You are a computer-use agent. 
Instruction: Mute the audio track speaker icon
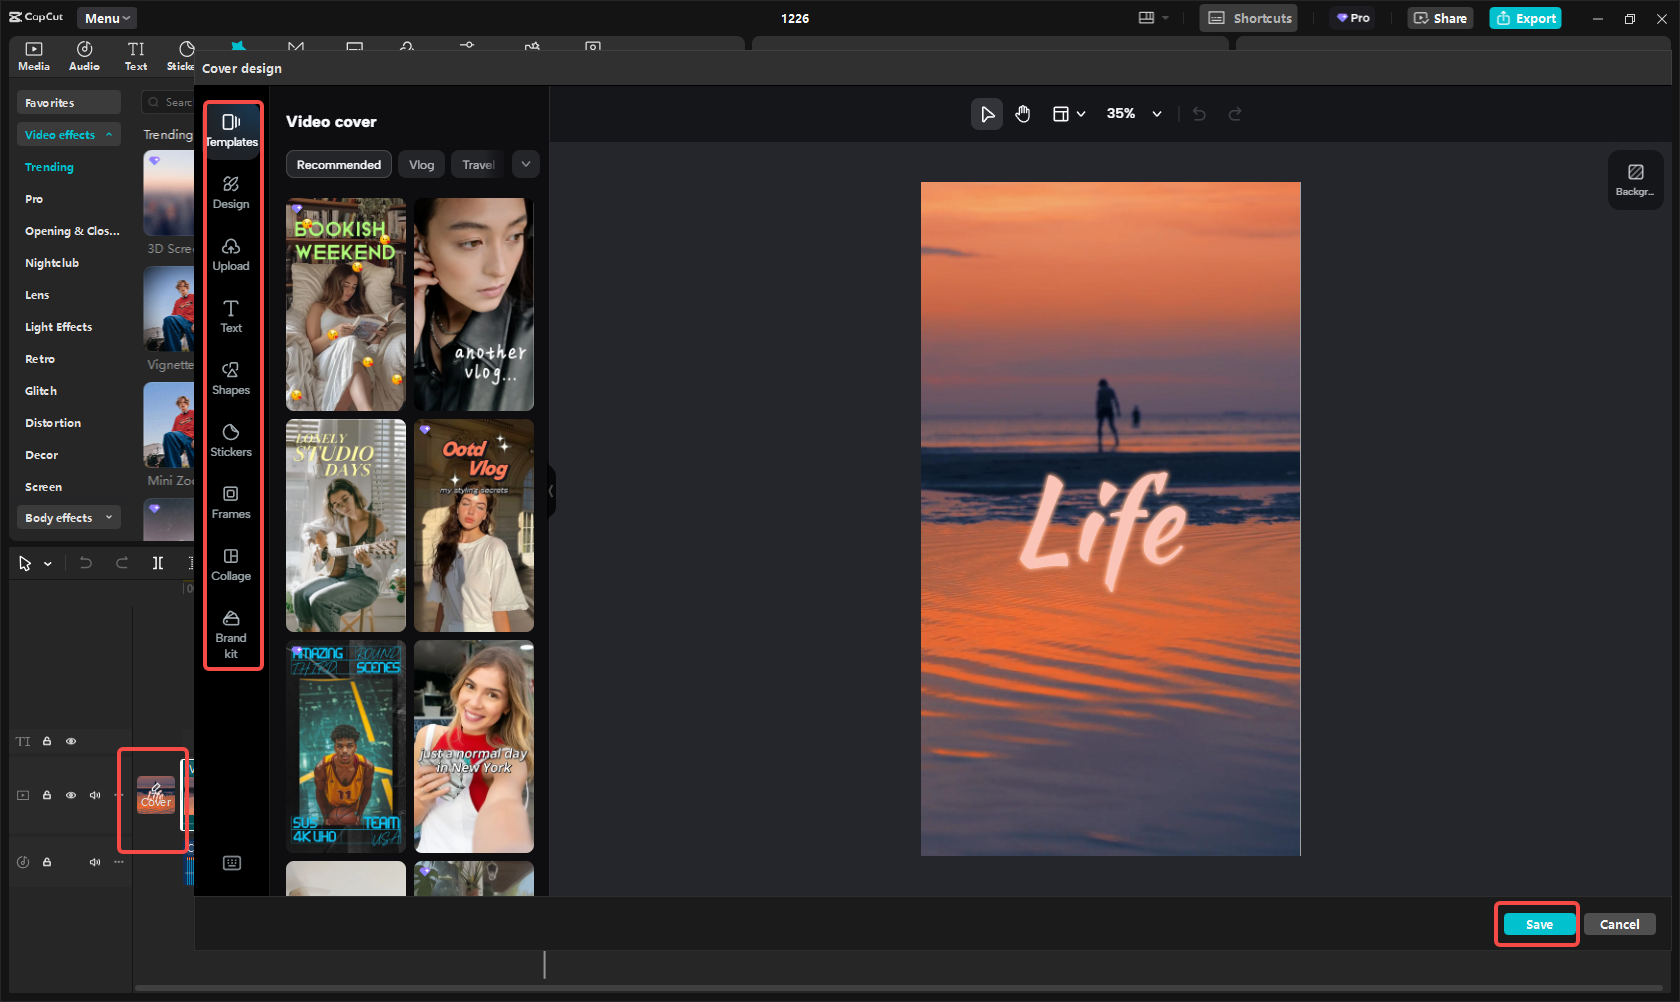tap(94, 861)
